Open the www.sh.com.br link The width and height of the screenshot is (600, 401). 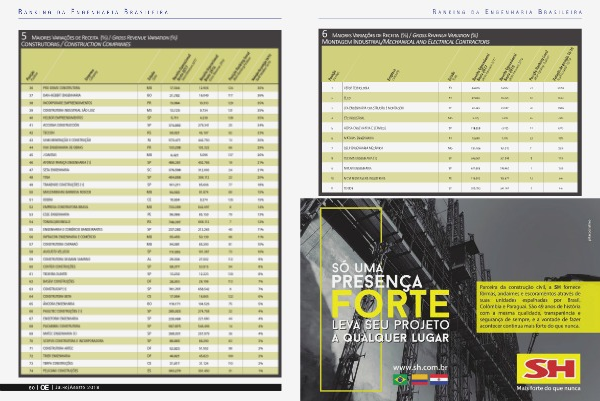(x=420, y=367)
